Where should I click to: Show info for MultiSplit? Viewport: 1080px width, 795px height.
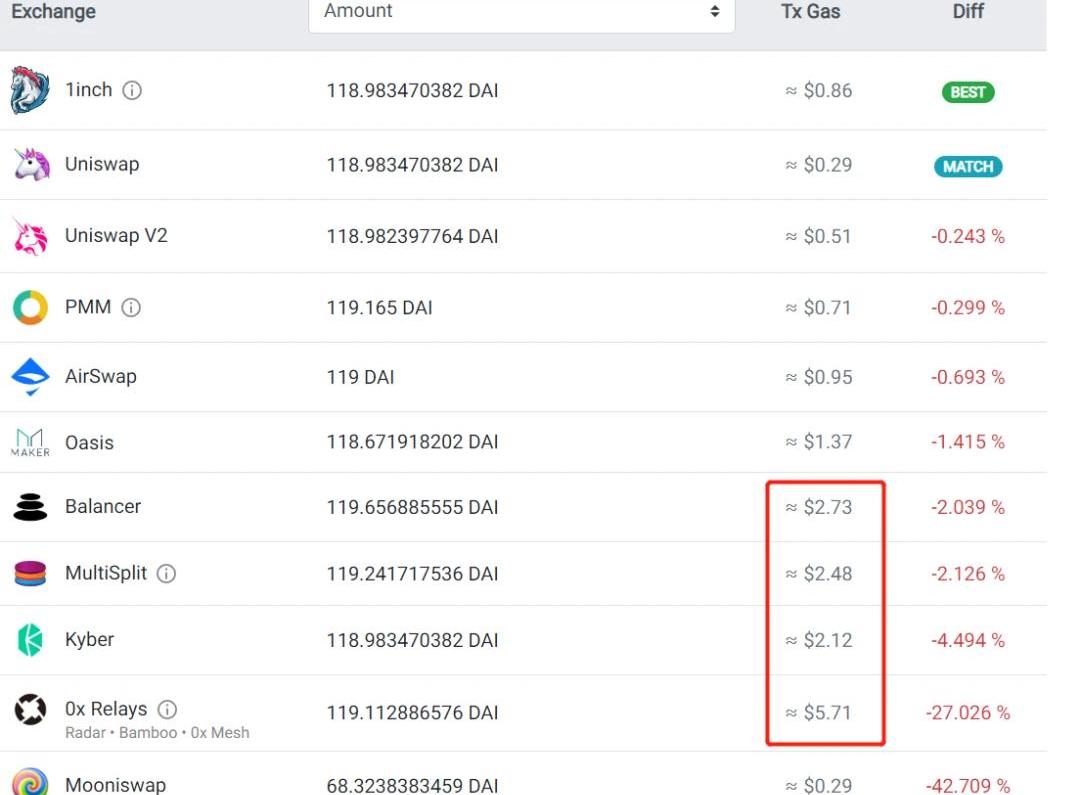pos(167,574)
